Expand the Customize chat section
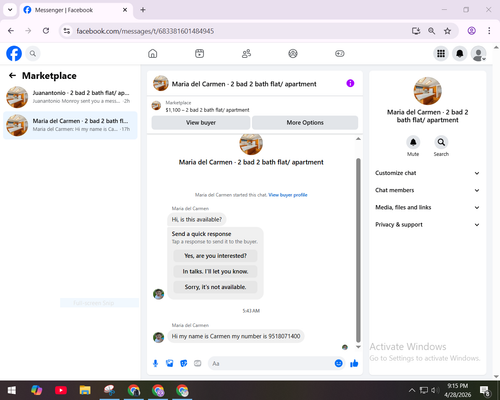This screenshot has height=400, width=500. (x=427, y=173)
